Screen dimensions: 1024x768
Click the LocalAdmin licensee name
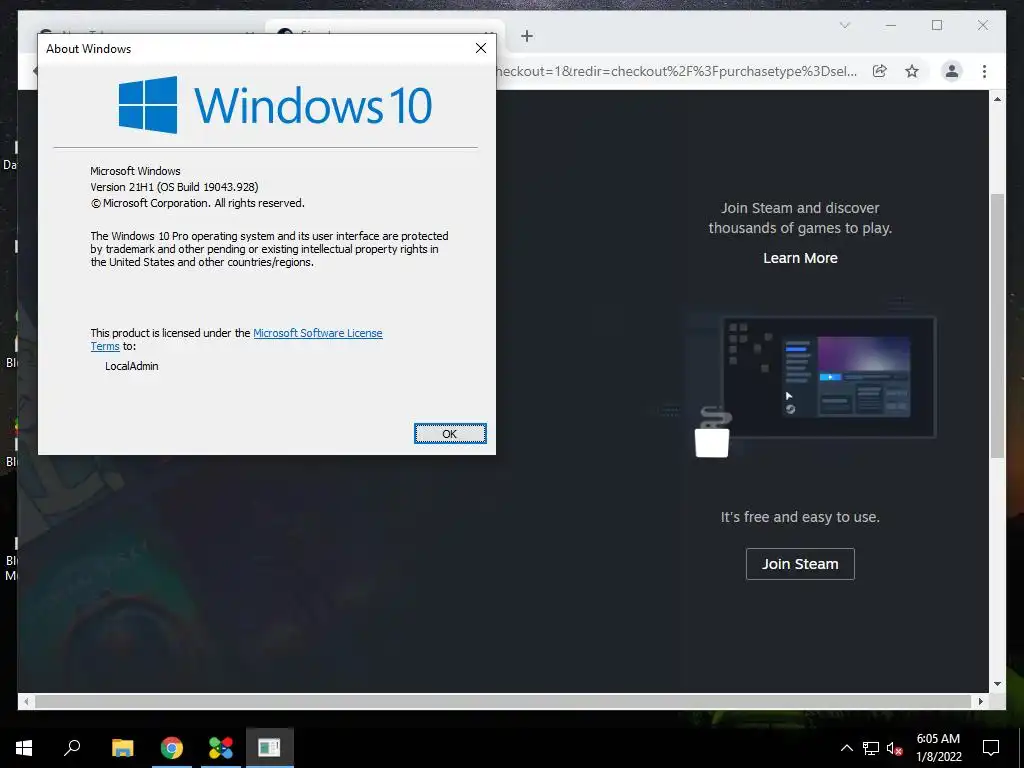point(132,366)
